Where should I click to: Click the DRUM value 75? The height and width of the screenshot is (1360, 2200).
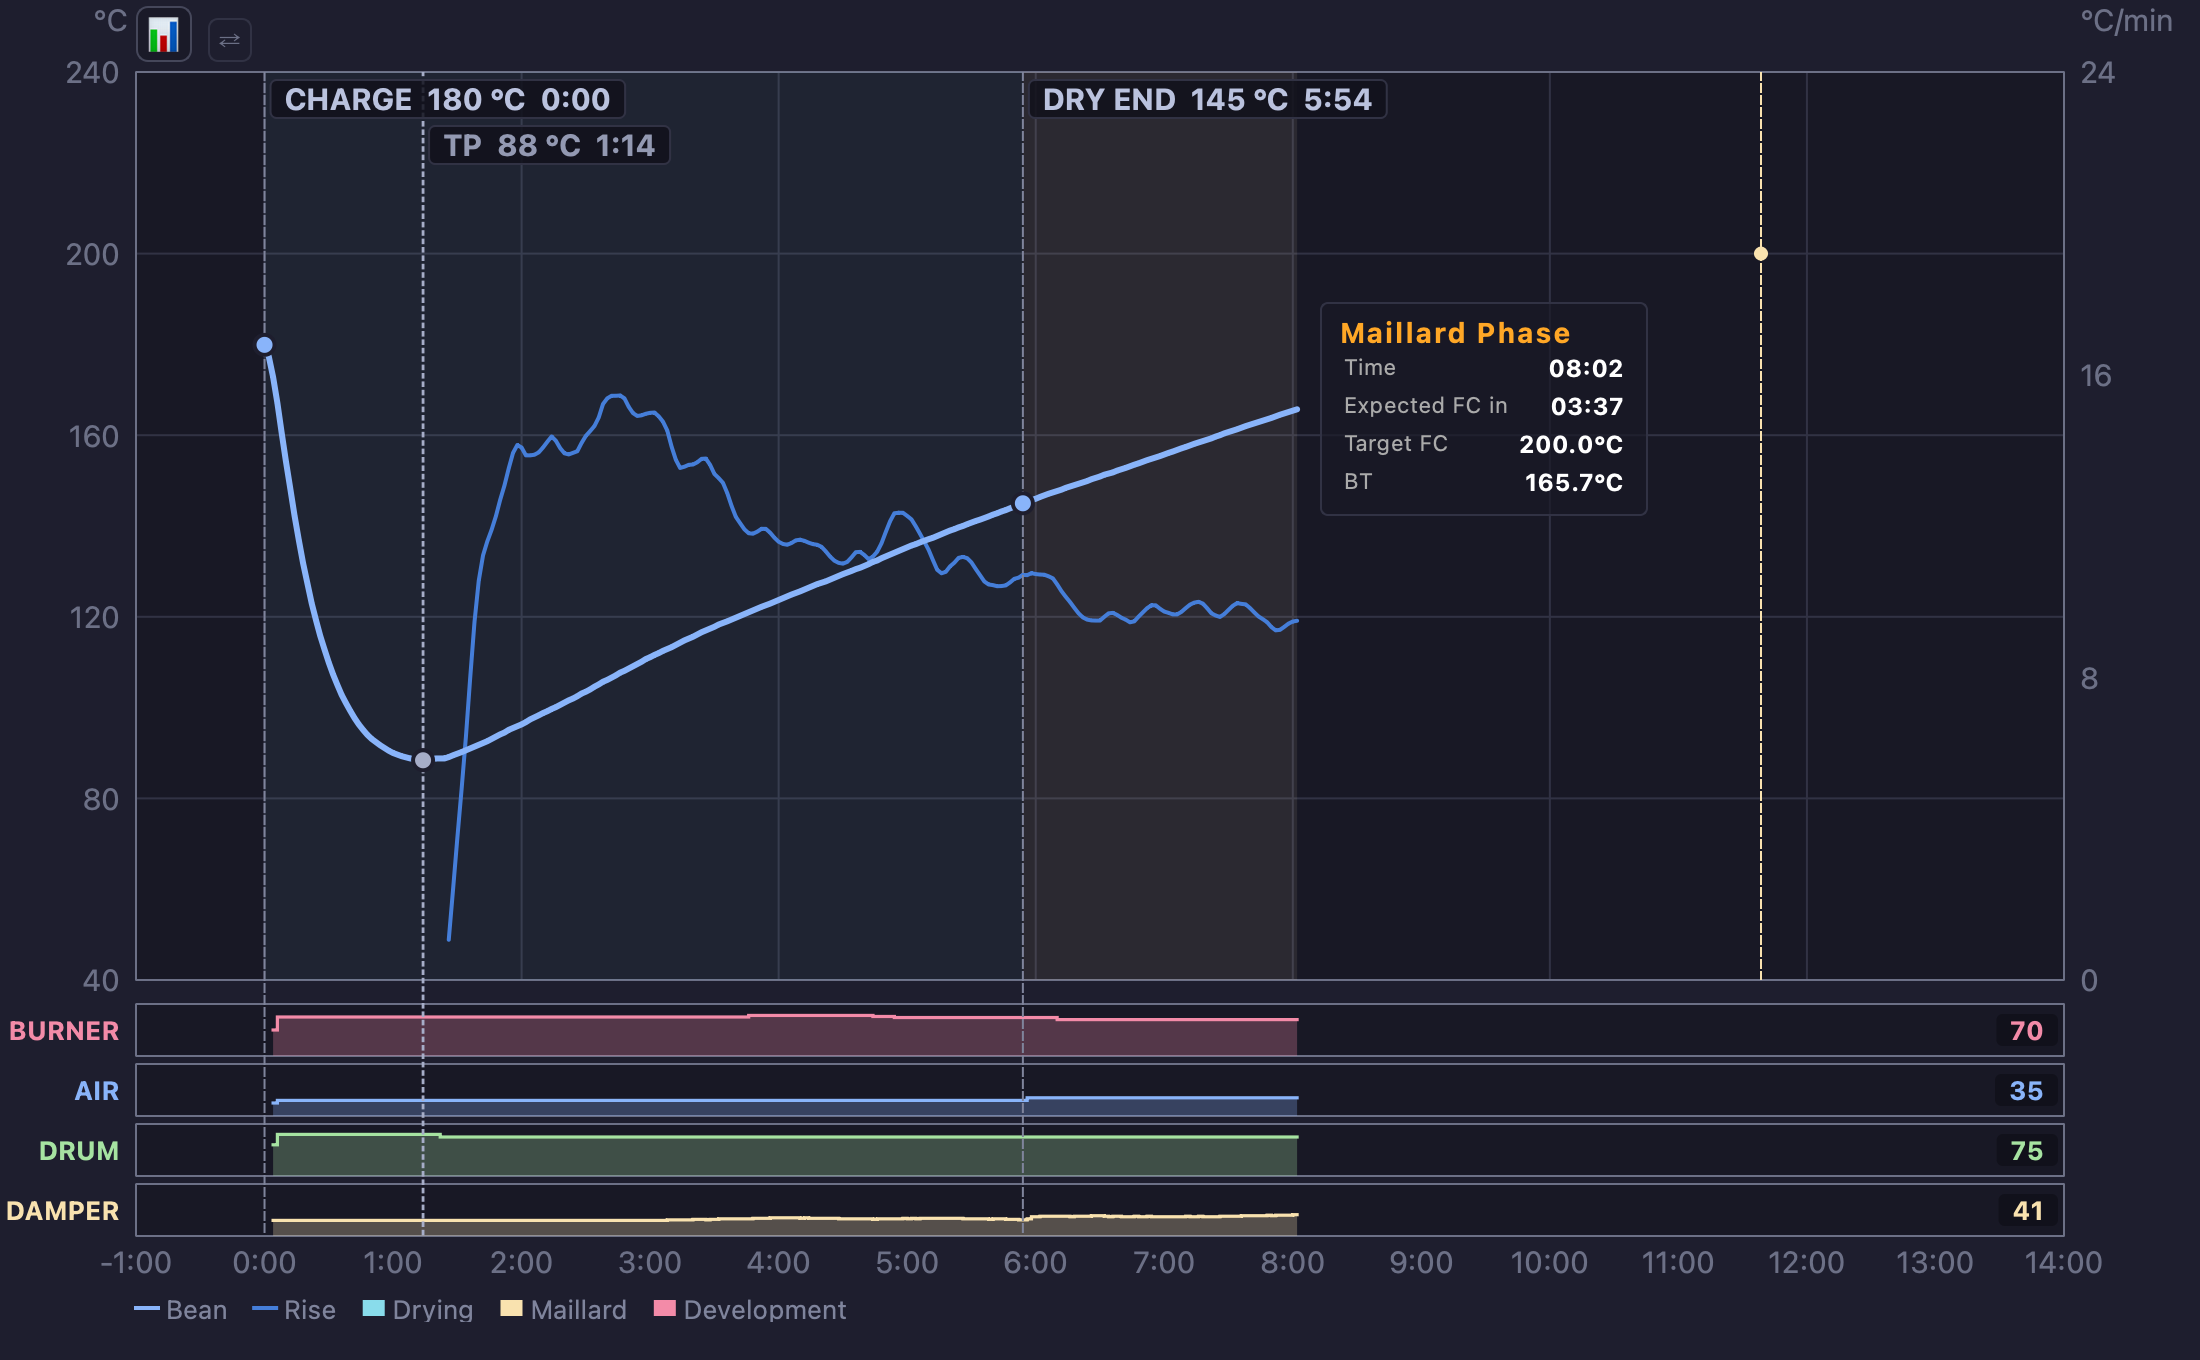coord(2027,1151)
